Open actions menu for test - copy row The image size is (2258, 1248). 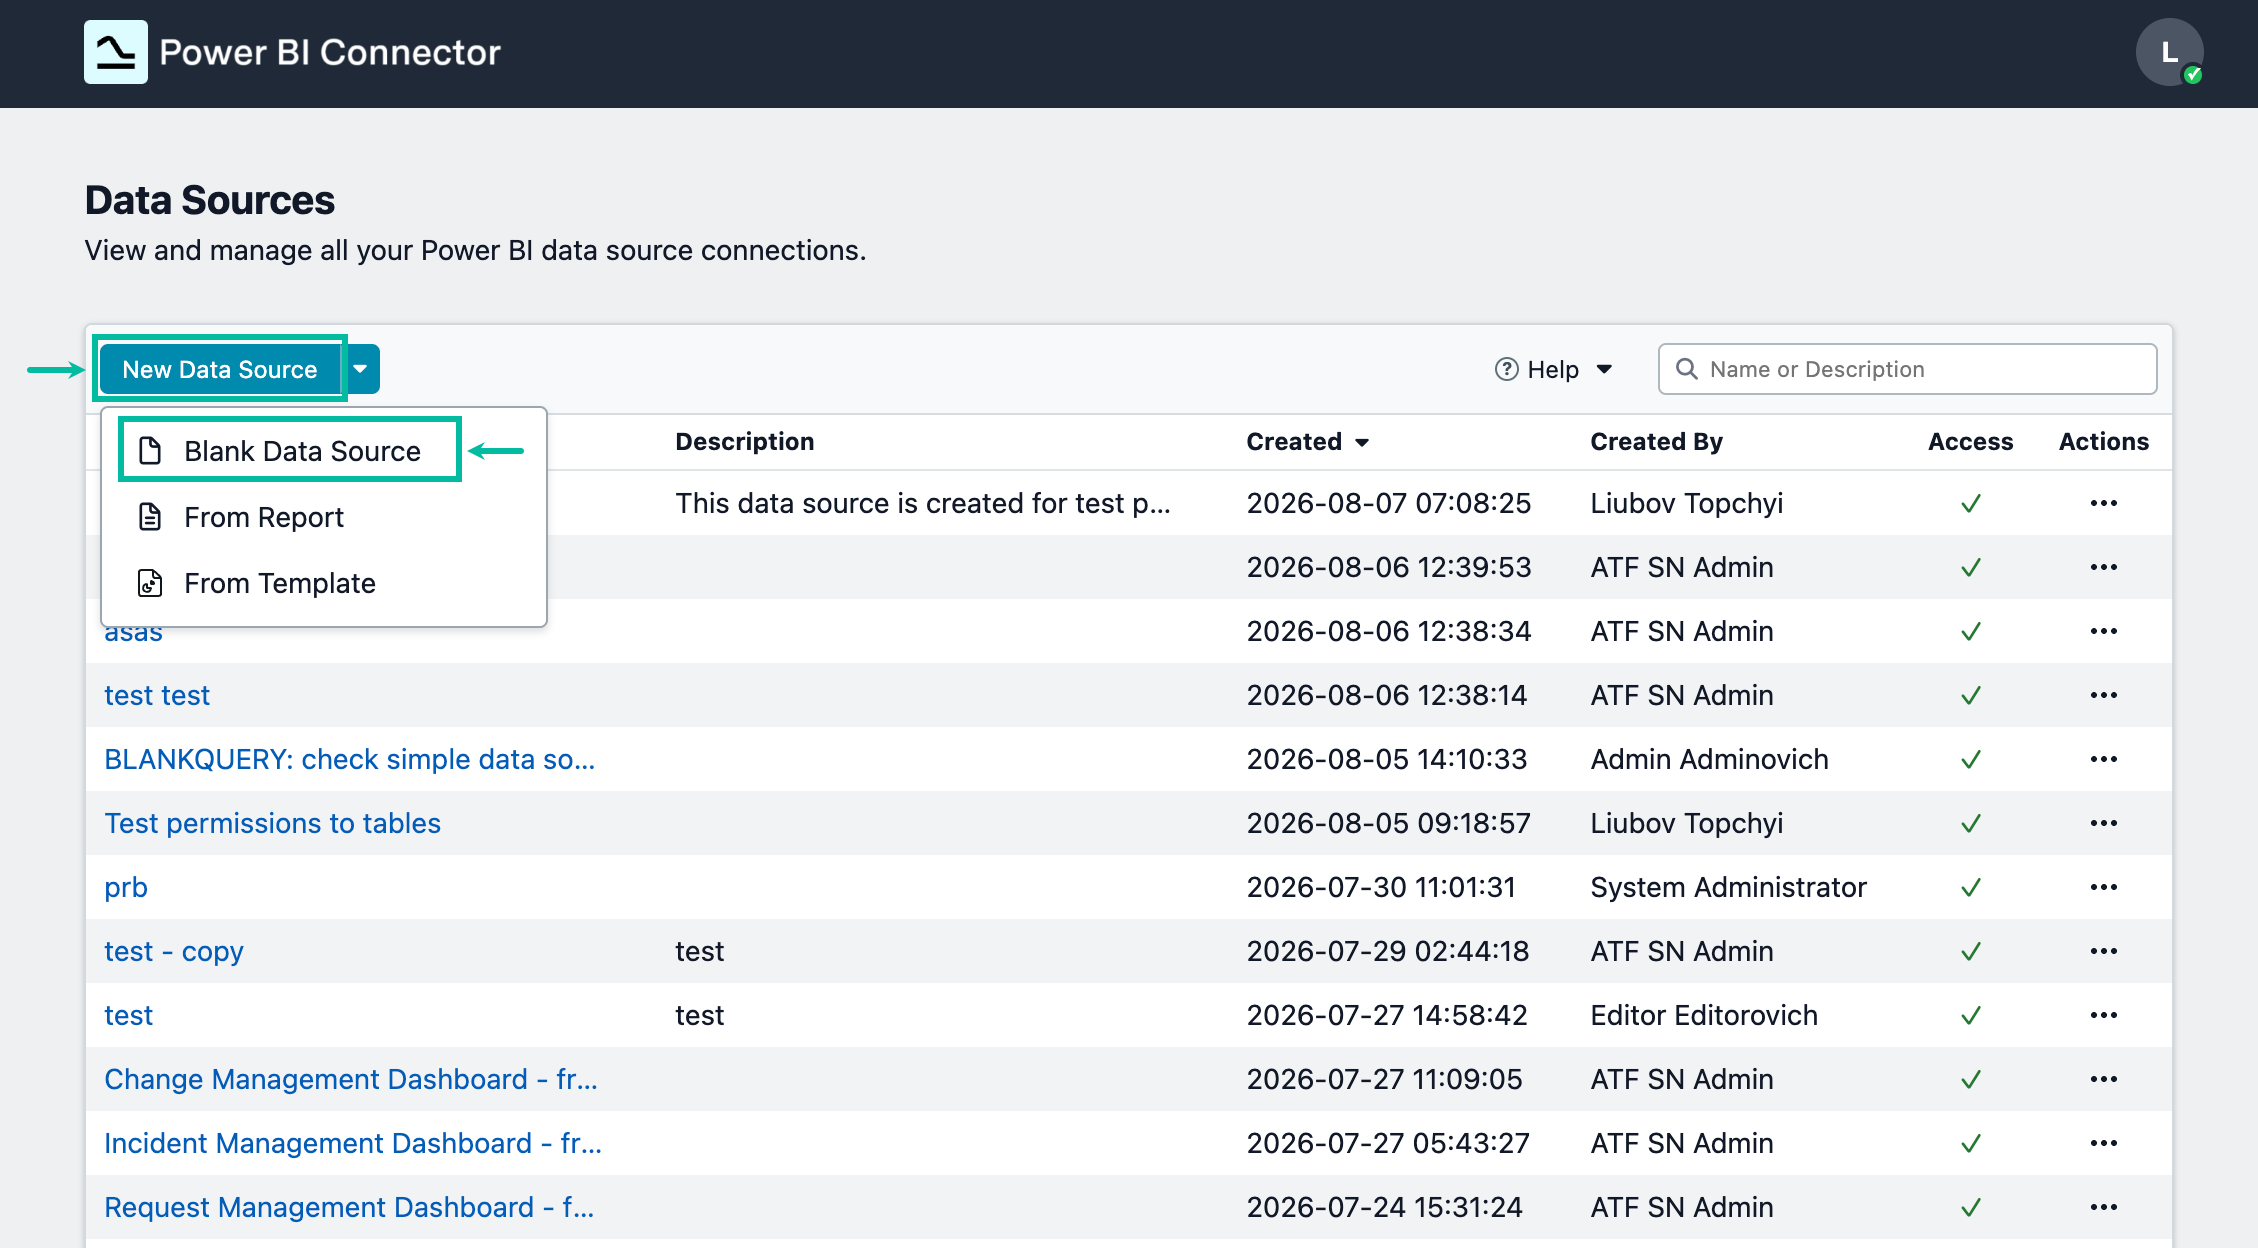(x=2103, y=951)
